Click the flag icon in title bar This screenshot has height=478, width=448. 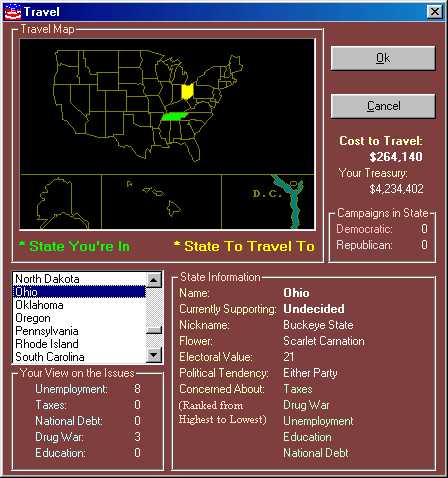pos(13,12)
